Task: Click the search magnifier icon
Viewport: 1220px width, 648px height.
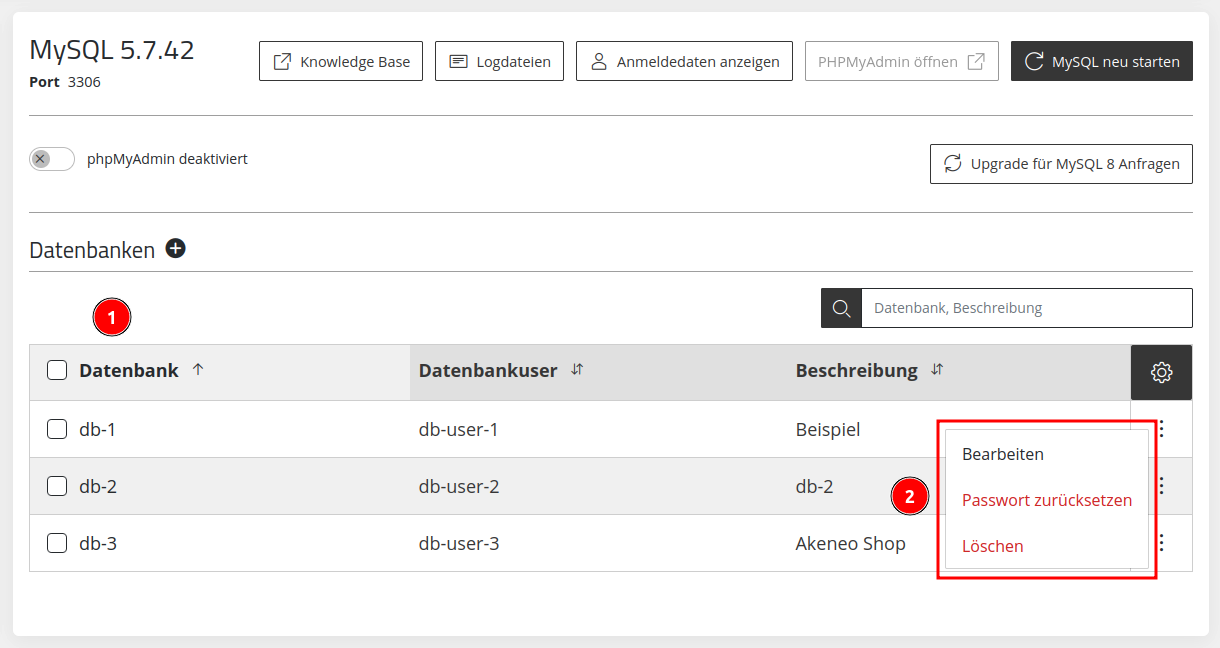Action: pyautogui.click(x=841, y=308)
